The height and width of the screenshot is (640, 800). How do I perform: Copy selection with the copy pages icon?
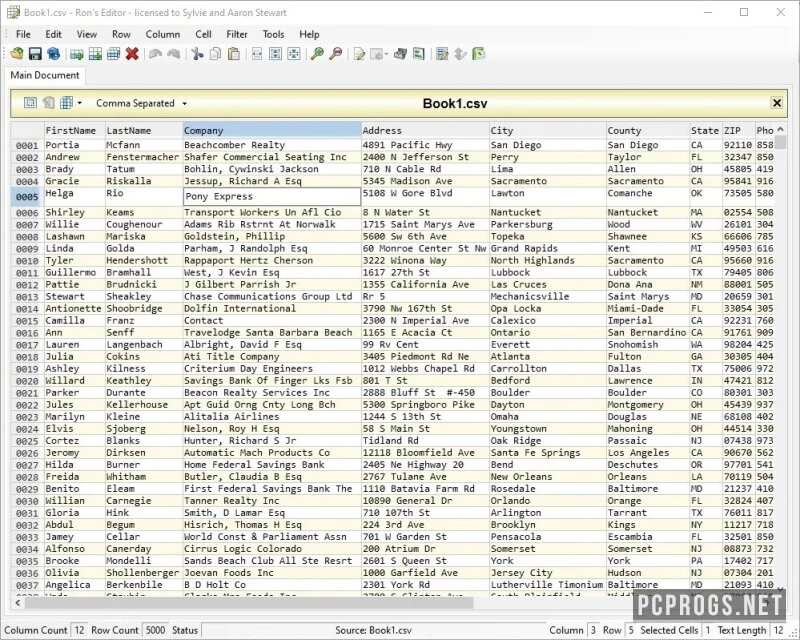tap(215, 54)
